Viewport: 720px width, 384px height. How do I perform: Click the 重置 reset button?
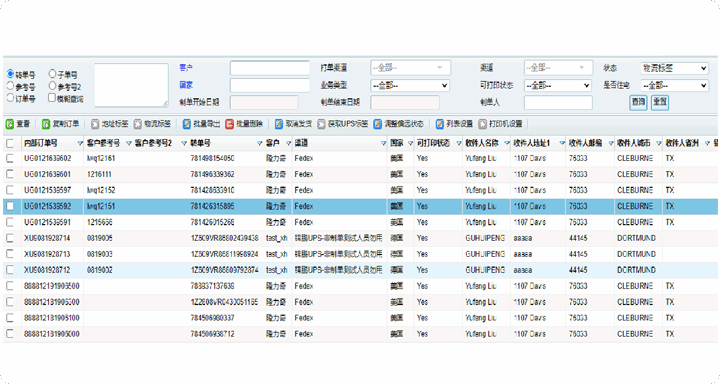pyautogui.click(x=660, y=102)
